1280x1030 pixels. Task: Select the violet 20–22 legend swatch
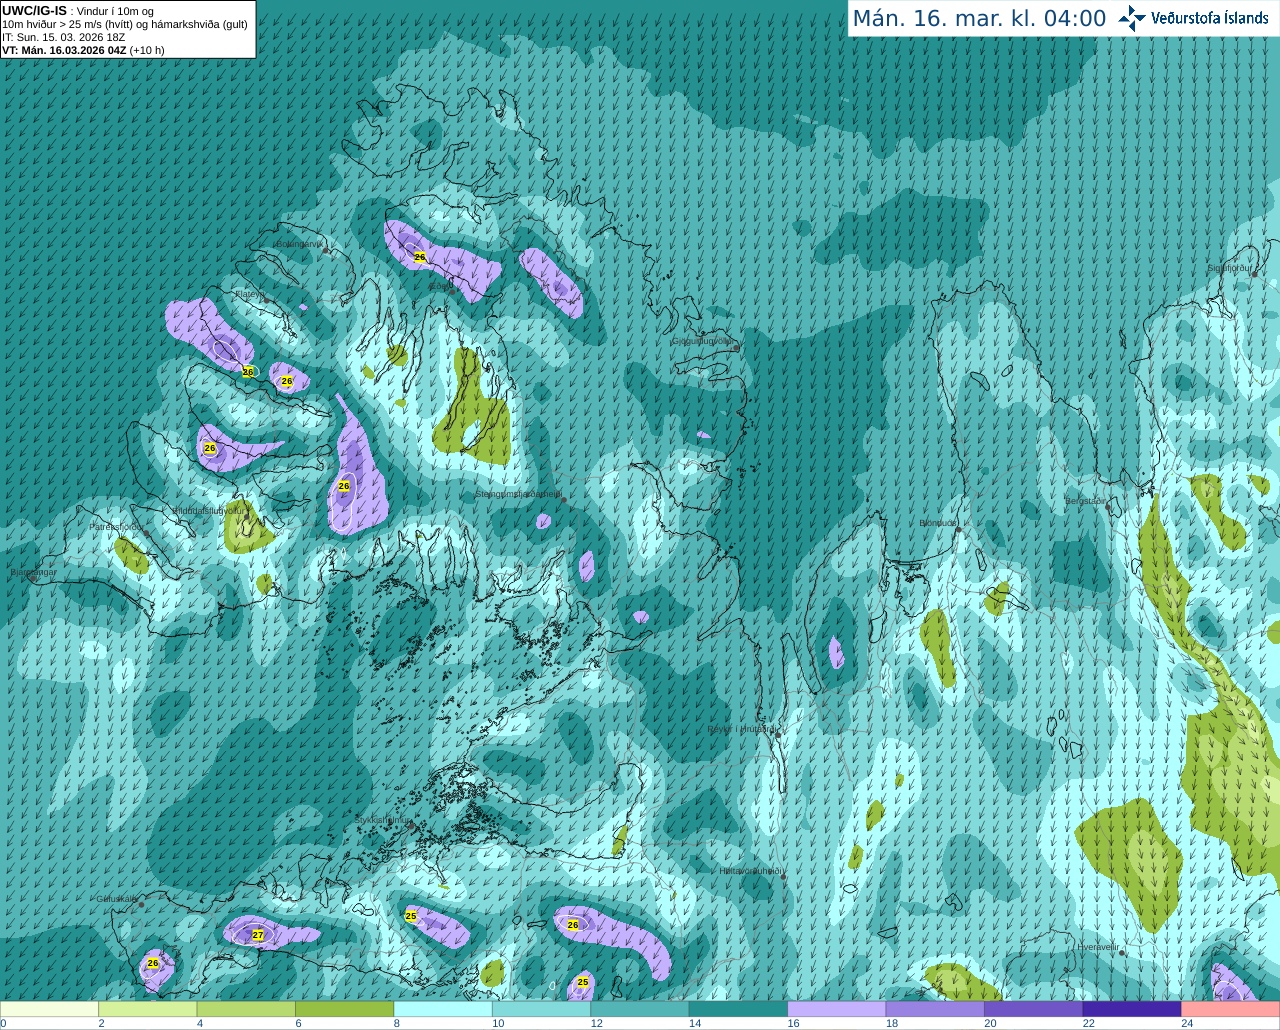point(1034,1009)
